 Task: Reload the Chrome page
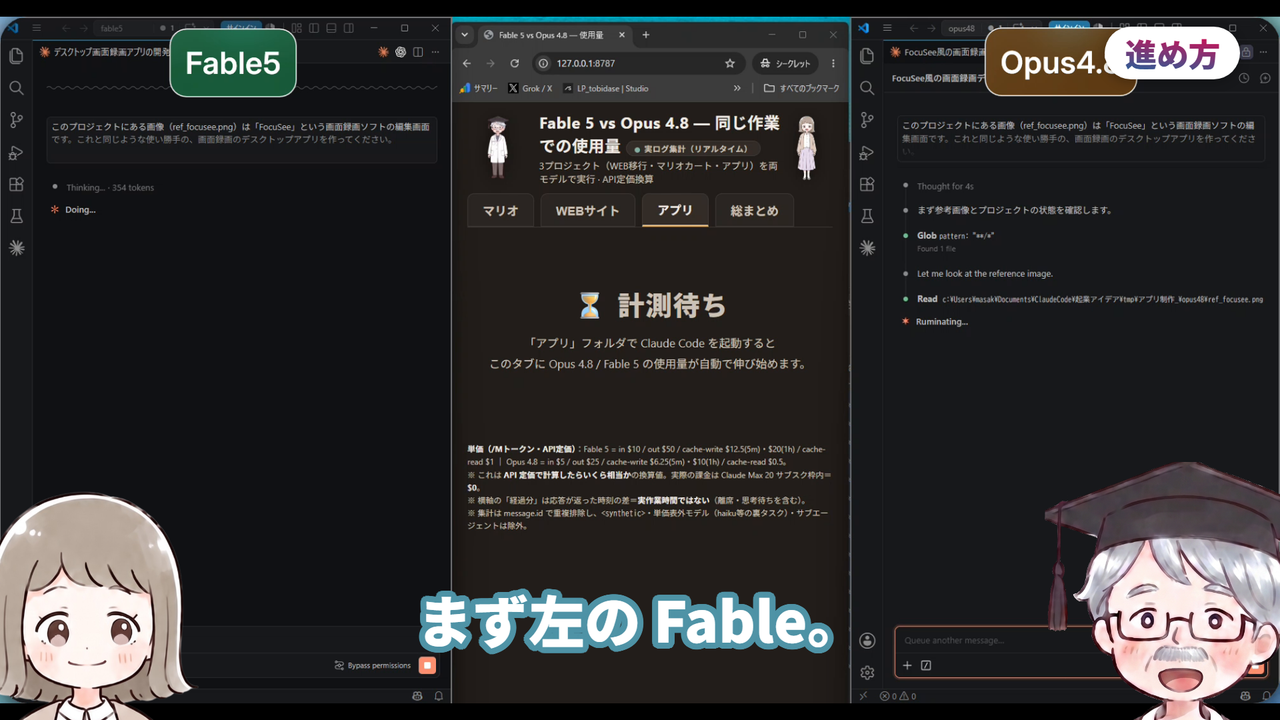pyautogui.click(x=514, y=63)
